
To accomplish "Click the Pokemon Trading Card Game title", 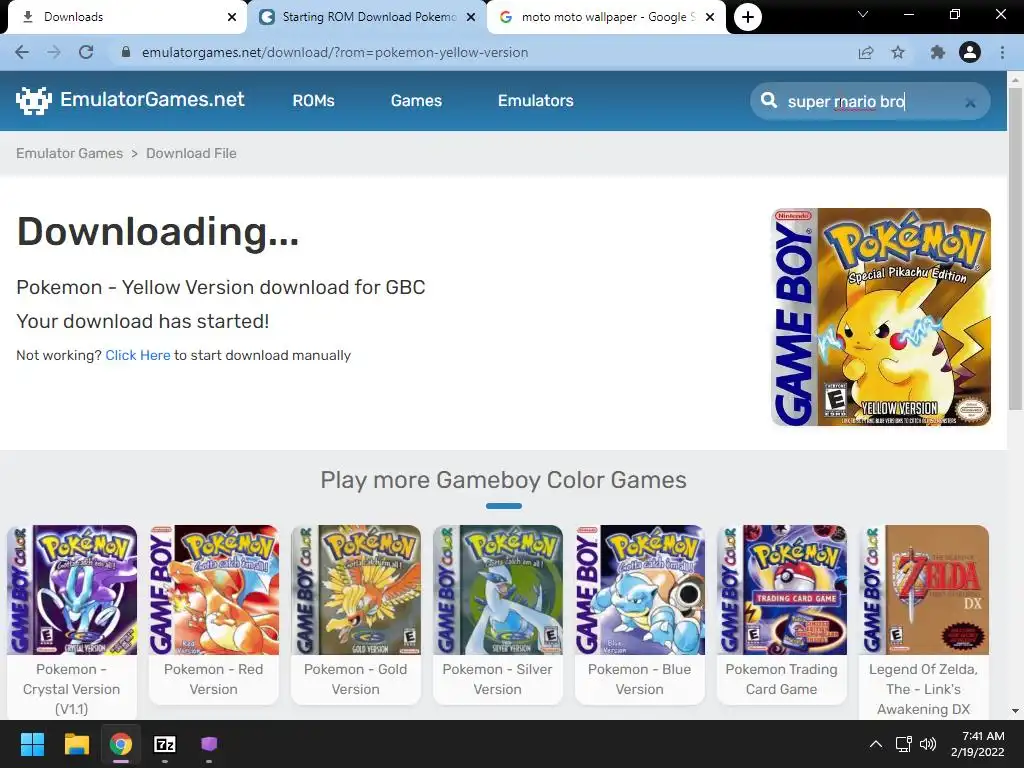I will pos(782,679).
